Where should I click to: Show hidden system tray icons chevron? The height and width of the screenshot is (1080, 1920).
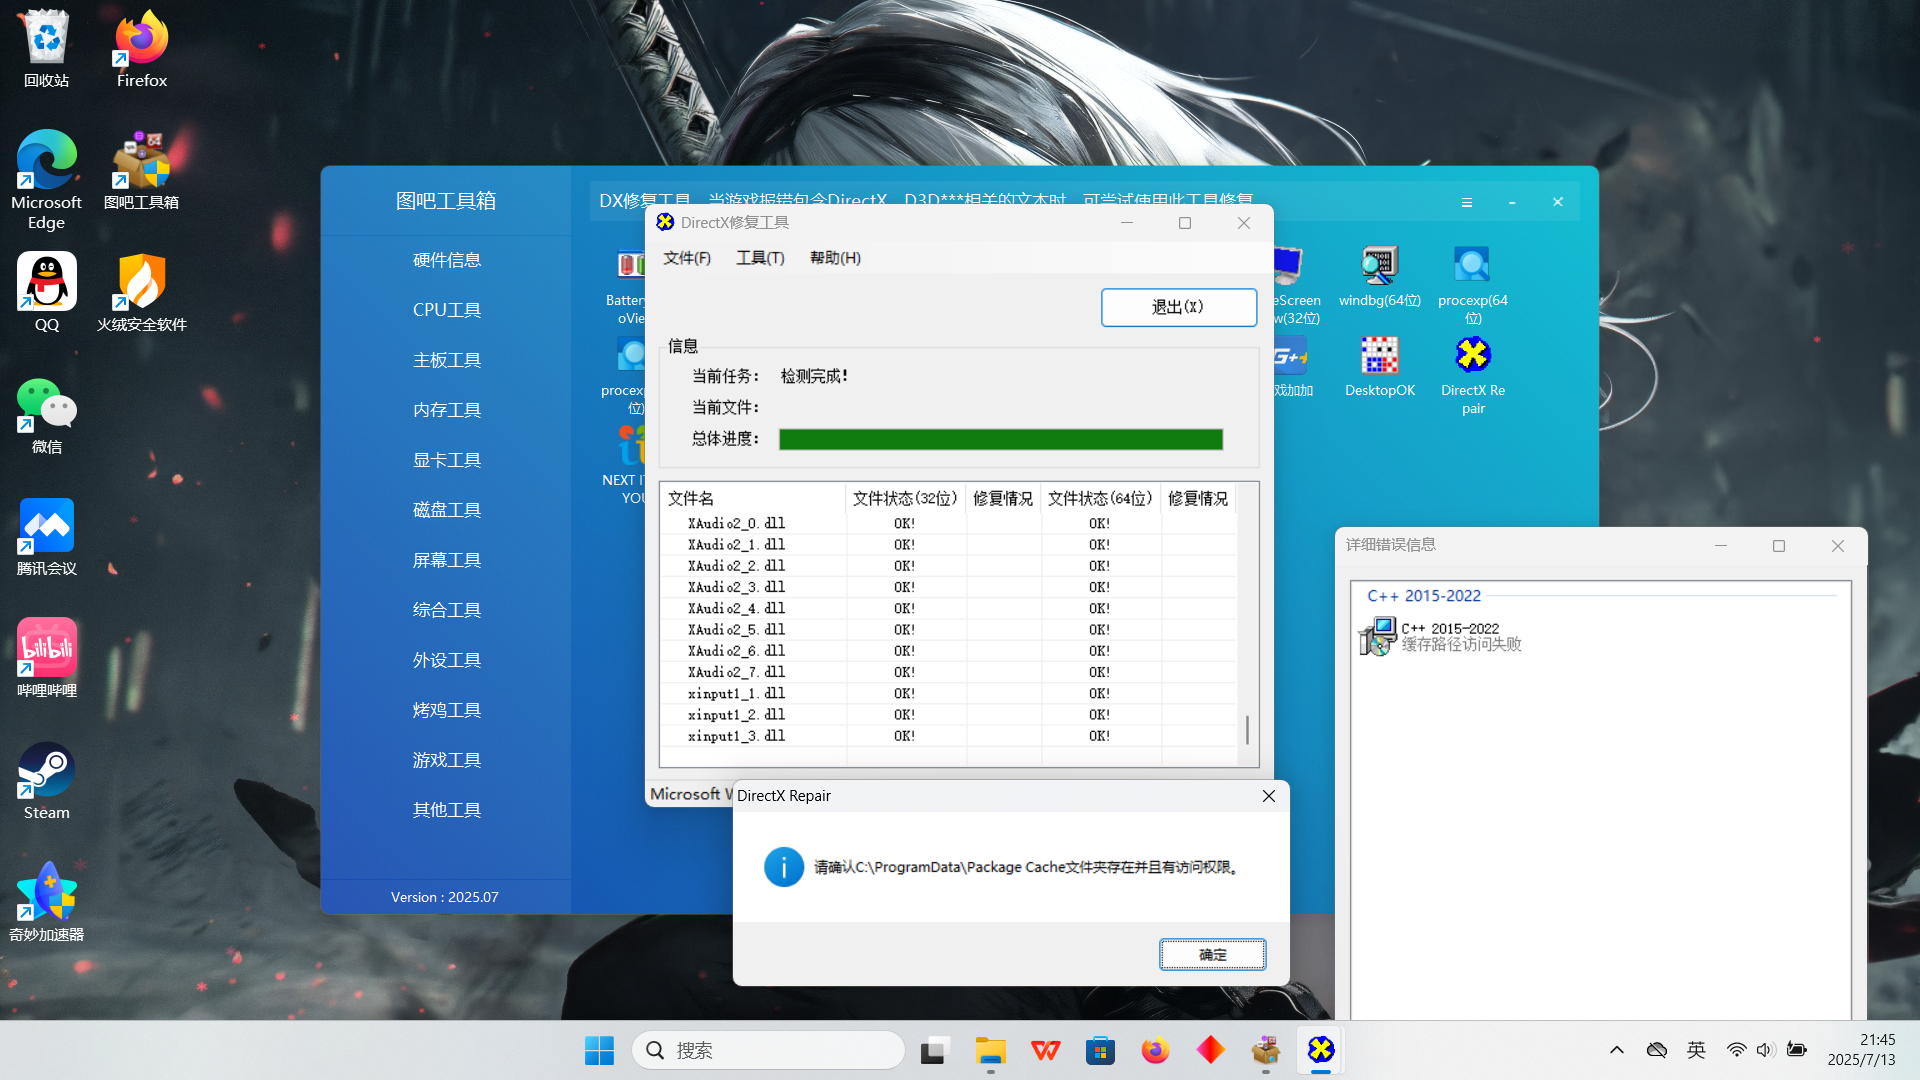click(x=1616, y=1050)
